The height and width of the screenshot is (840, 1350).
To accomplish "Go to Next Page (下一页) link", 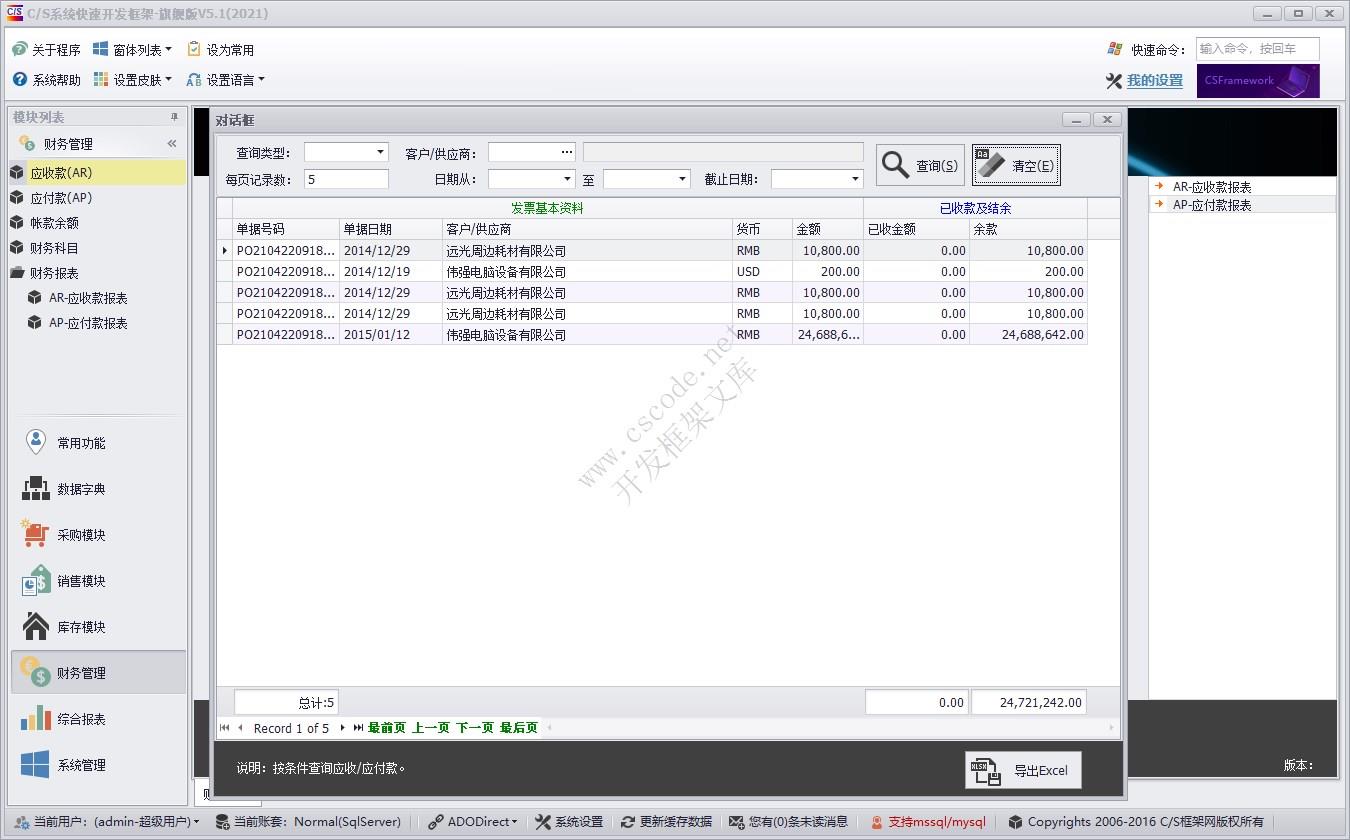I will pos(475,728).
